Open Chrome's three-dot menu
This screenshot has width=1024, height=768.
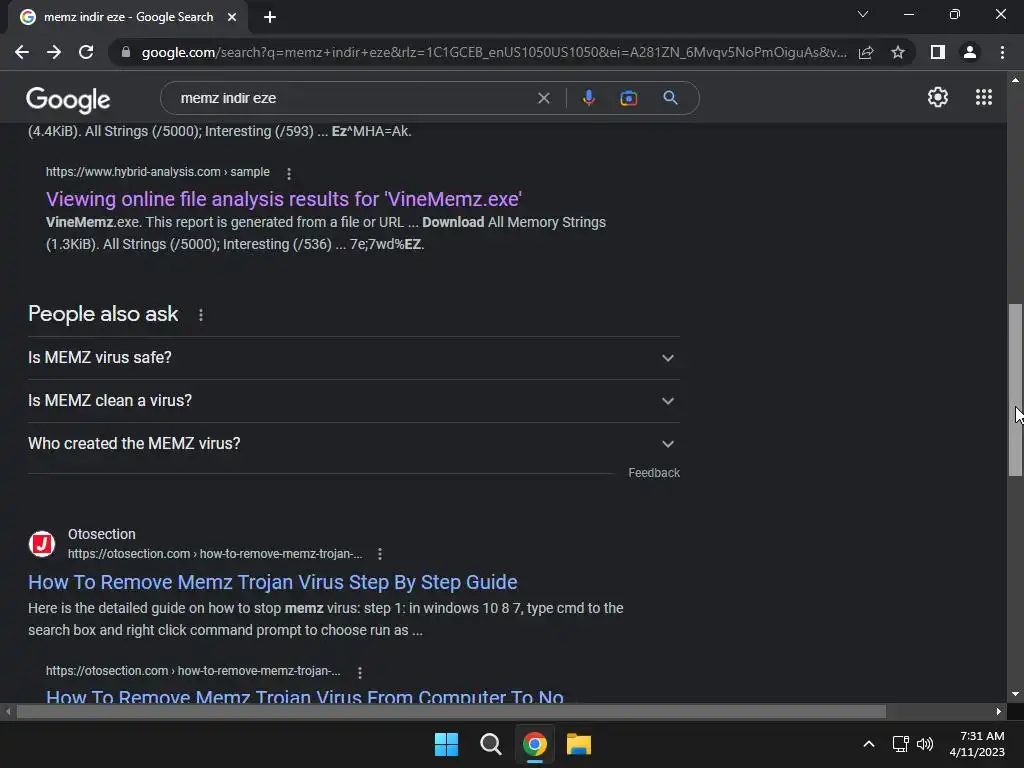tap(1002, 52)
